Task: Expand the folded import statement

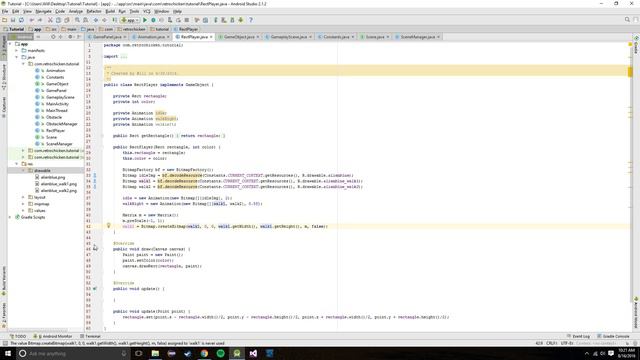Action: (123, 56)
